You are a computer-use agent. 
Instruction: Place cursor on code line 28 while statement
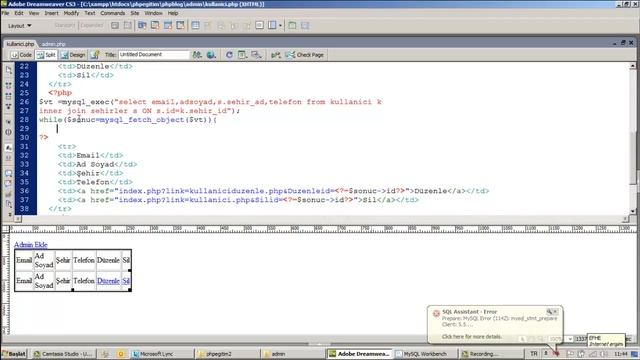128,120
